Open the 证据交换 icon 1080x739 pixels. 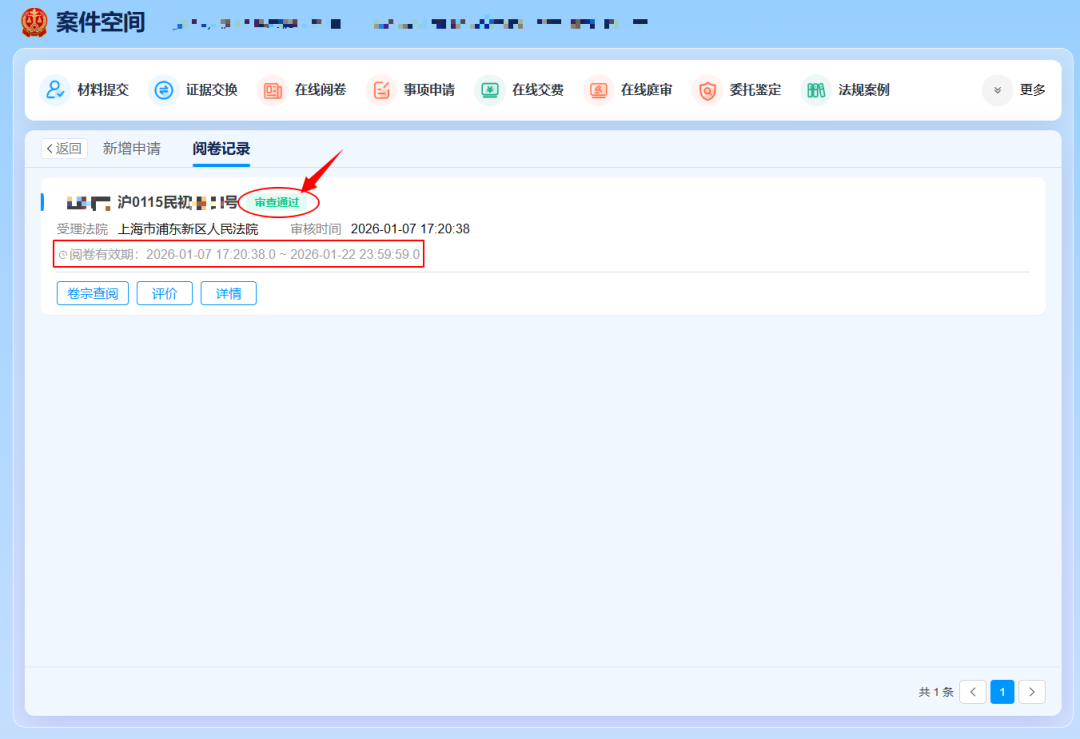[164, 90]
